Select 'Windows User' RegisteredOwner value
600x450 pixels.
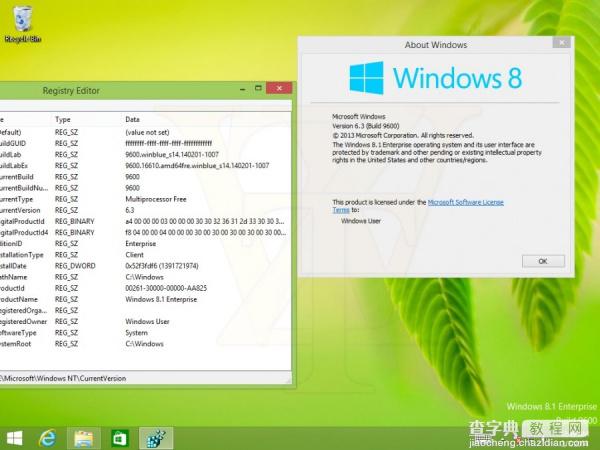coord(147,321)
